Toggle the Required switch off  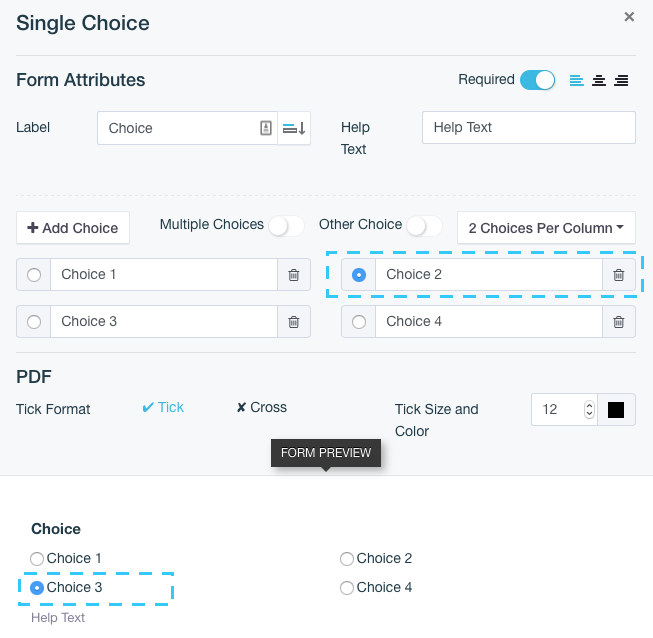click(537, 80)
